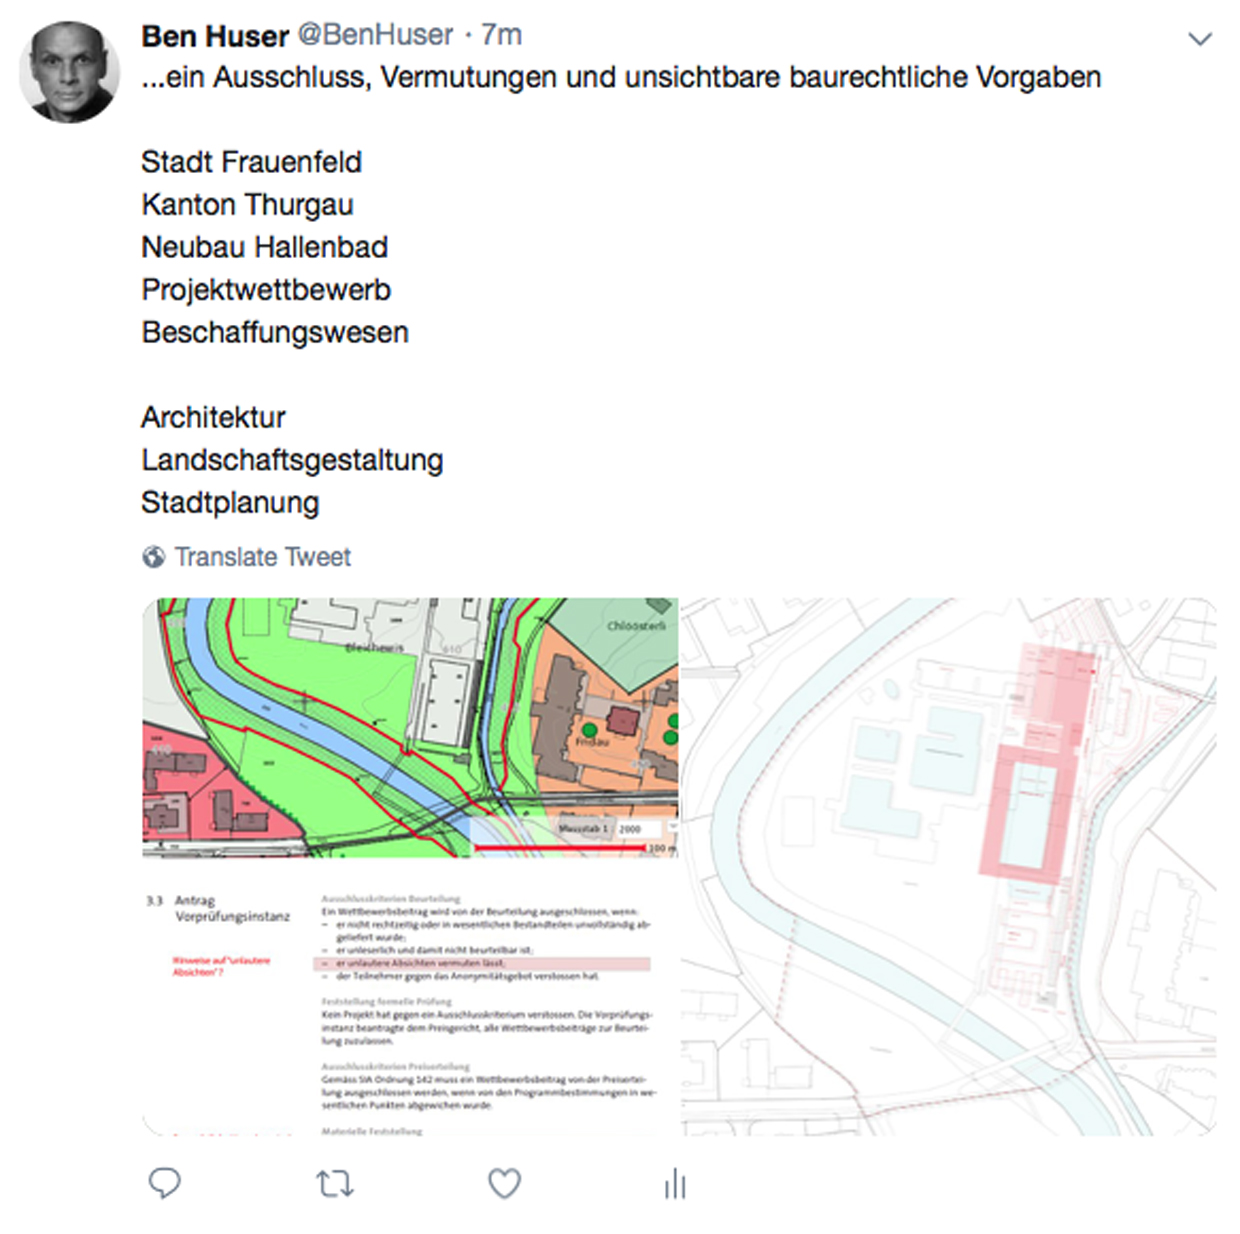1240x1234 pixels.
Task: Open Ben Huser's profile avatar photo
Action: pos(69,72)
